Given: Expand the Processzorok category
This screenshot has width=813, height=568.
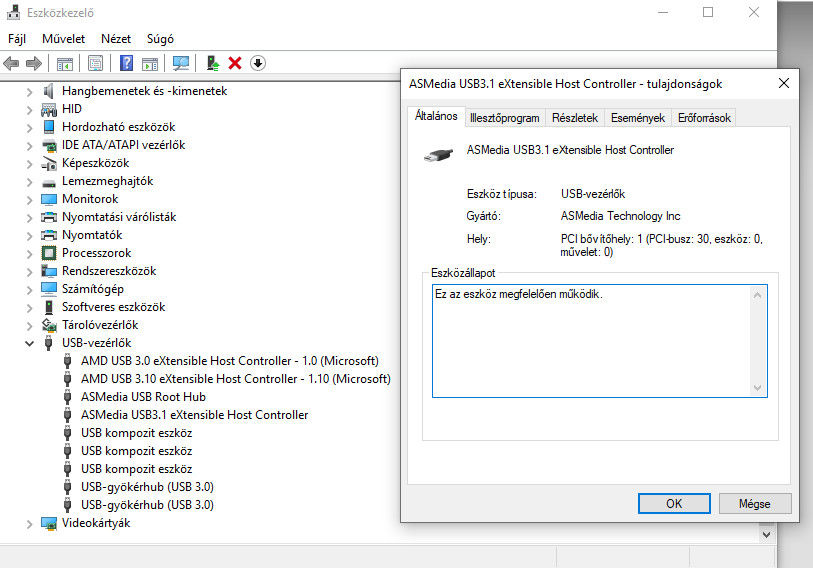Looking at the screenshot, I should 29,254.
